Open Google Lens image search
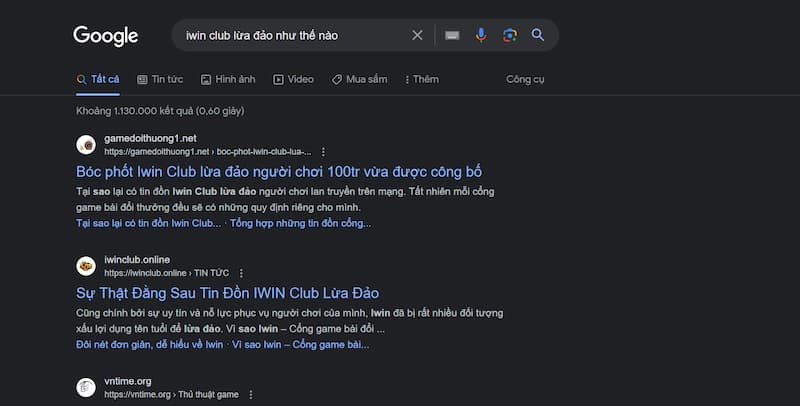The width and height of the screenshot is (800, 406). click(509, 36)
